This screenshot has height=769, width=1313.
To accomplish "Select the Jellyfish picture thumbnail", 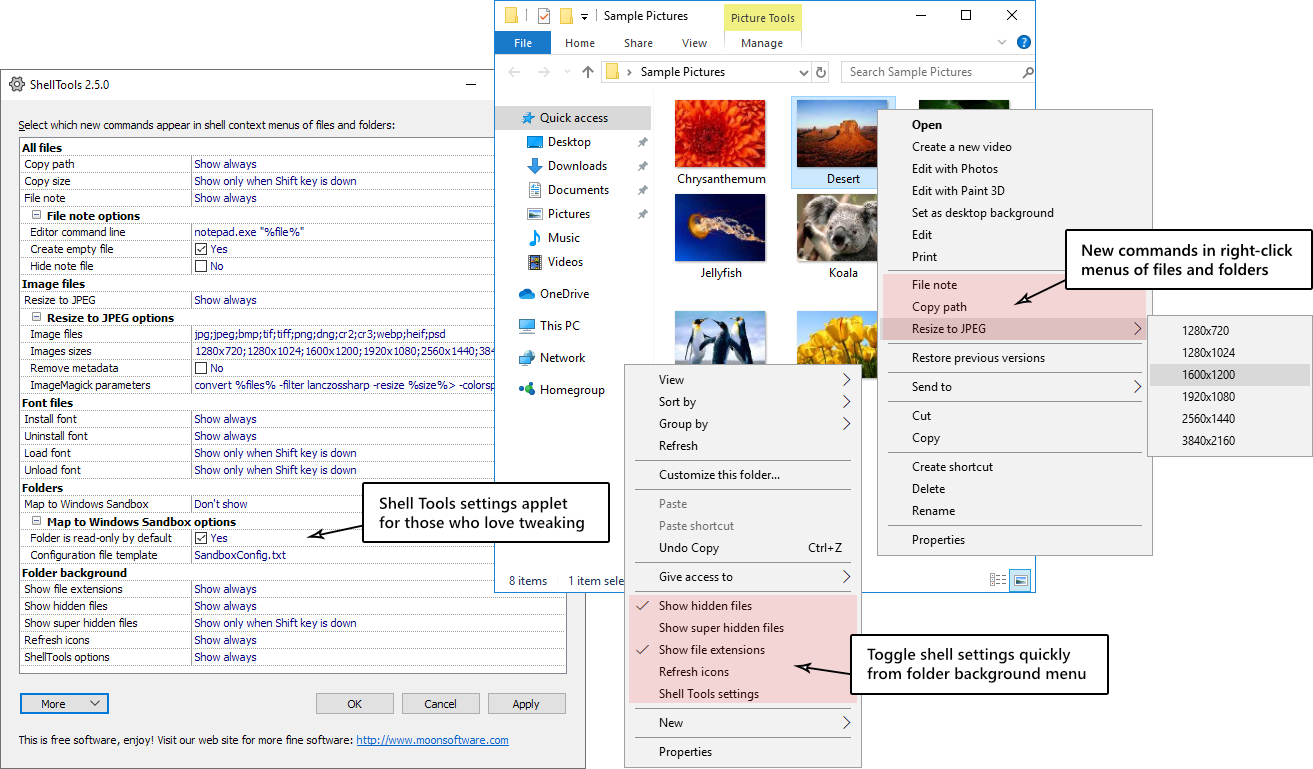I will coord(721,228).
